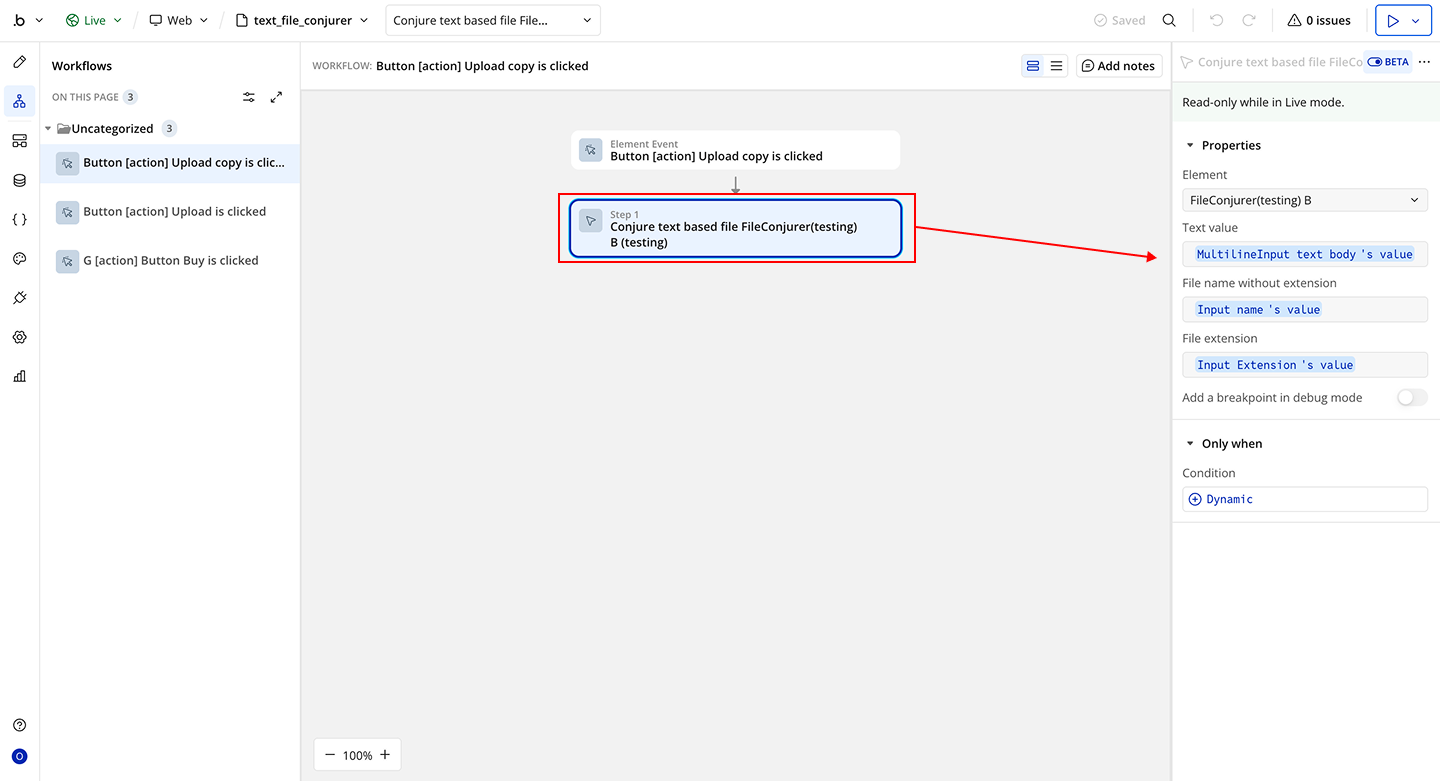
Task: Collapse the Properties section
Action: pos(1190,146)
